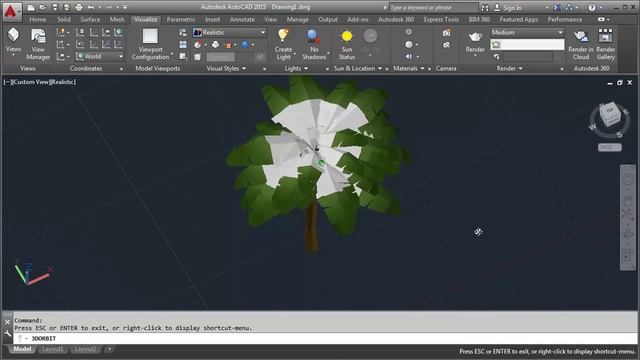This screenshot has height=360, width=640.
Task: Switch to the Home ribbon tab
Action: click(38, 19)
